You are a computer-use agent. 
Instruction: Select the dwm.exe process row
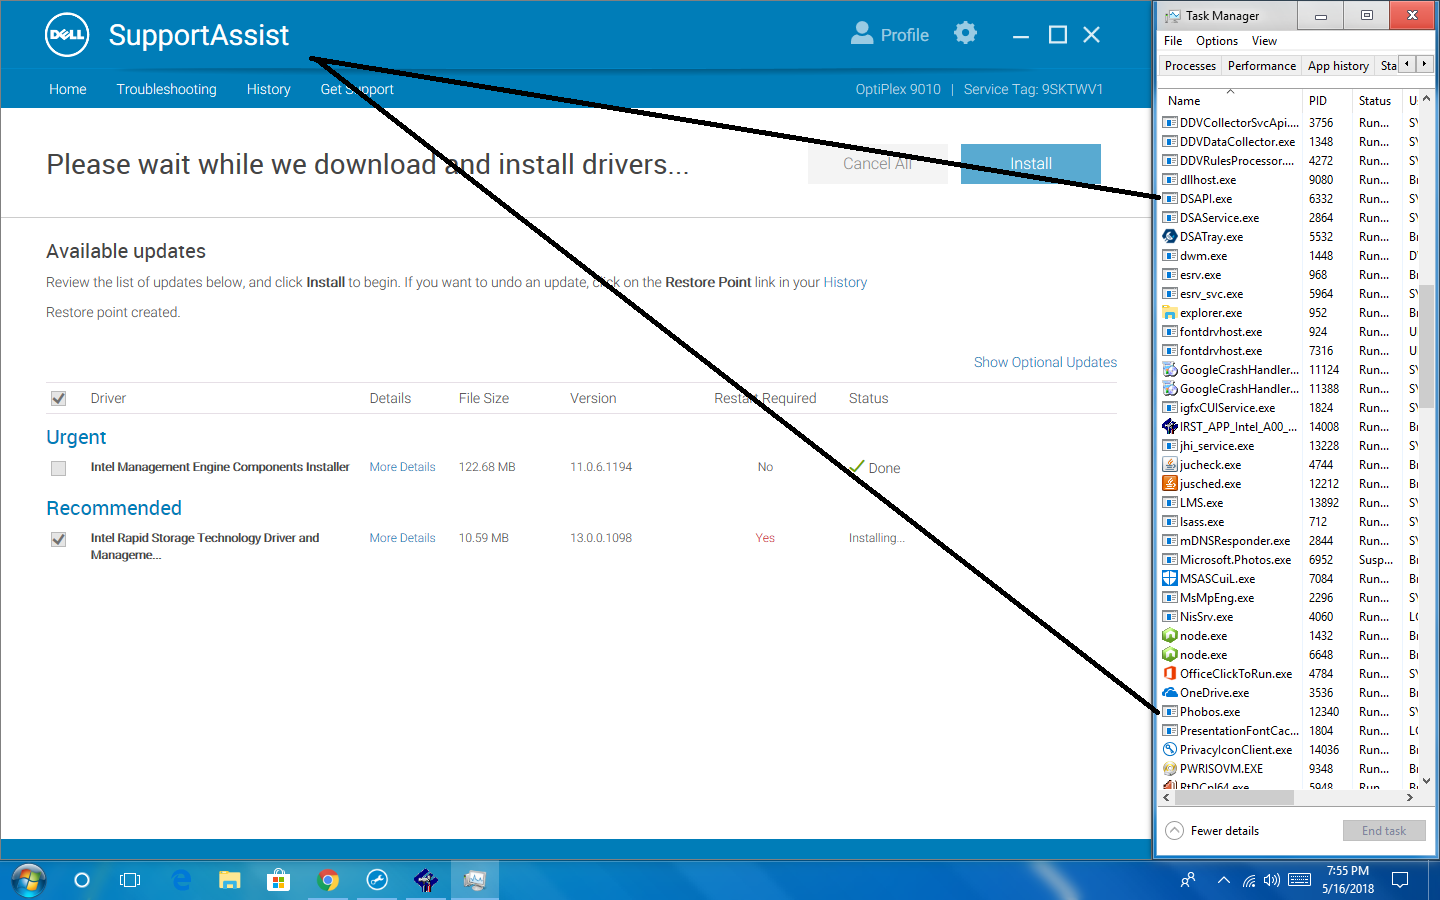1290,256
